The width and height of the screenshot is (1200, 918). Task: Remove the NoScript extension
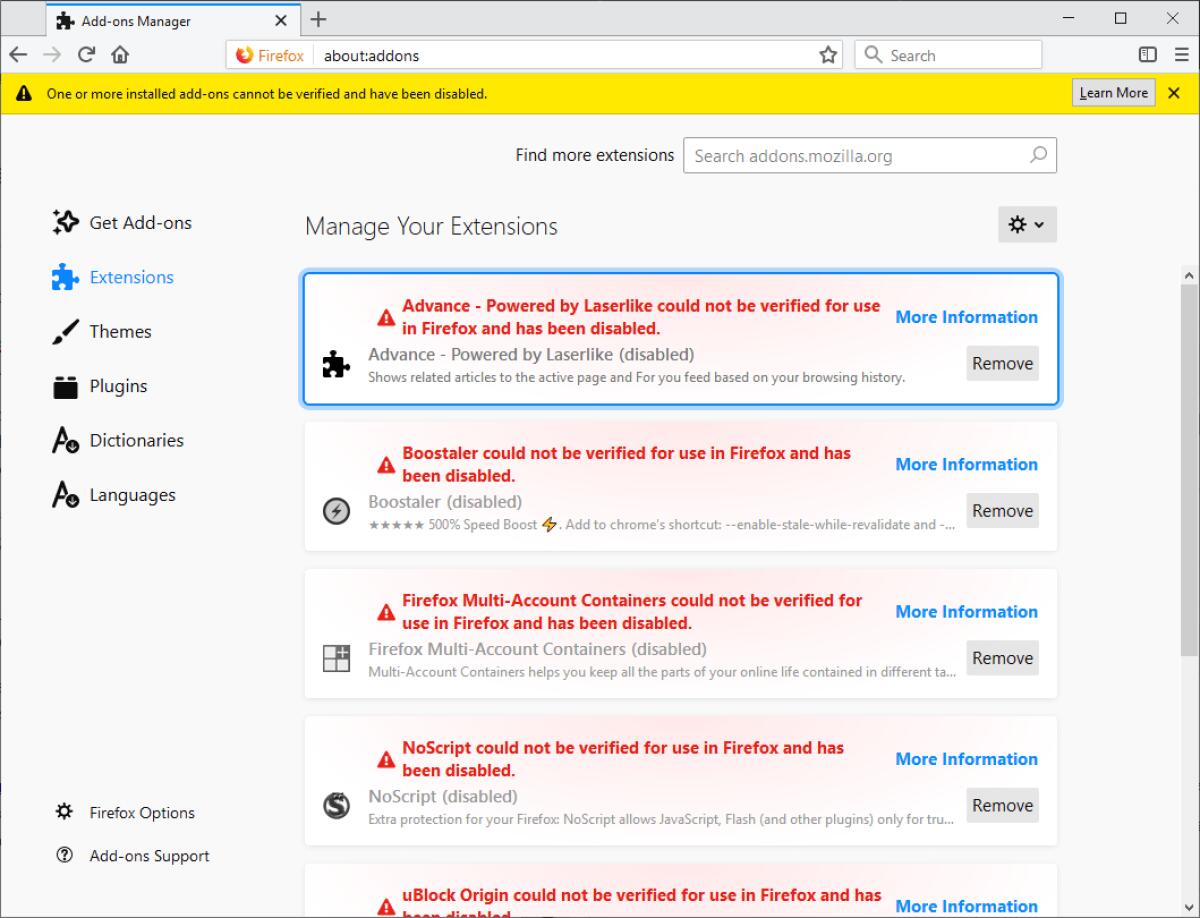1002,805
